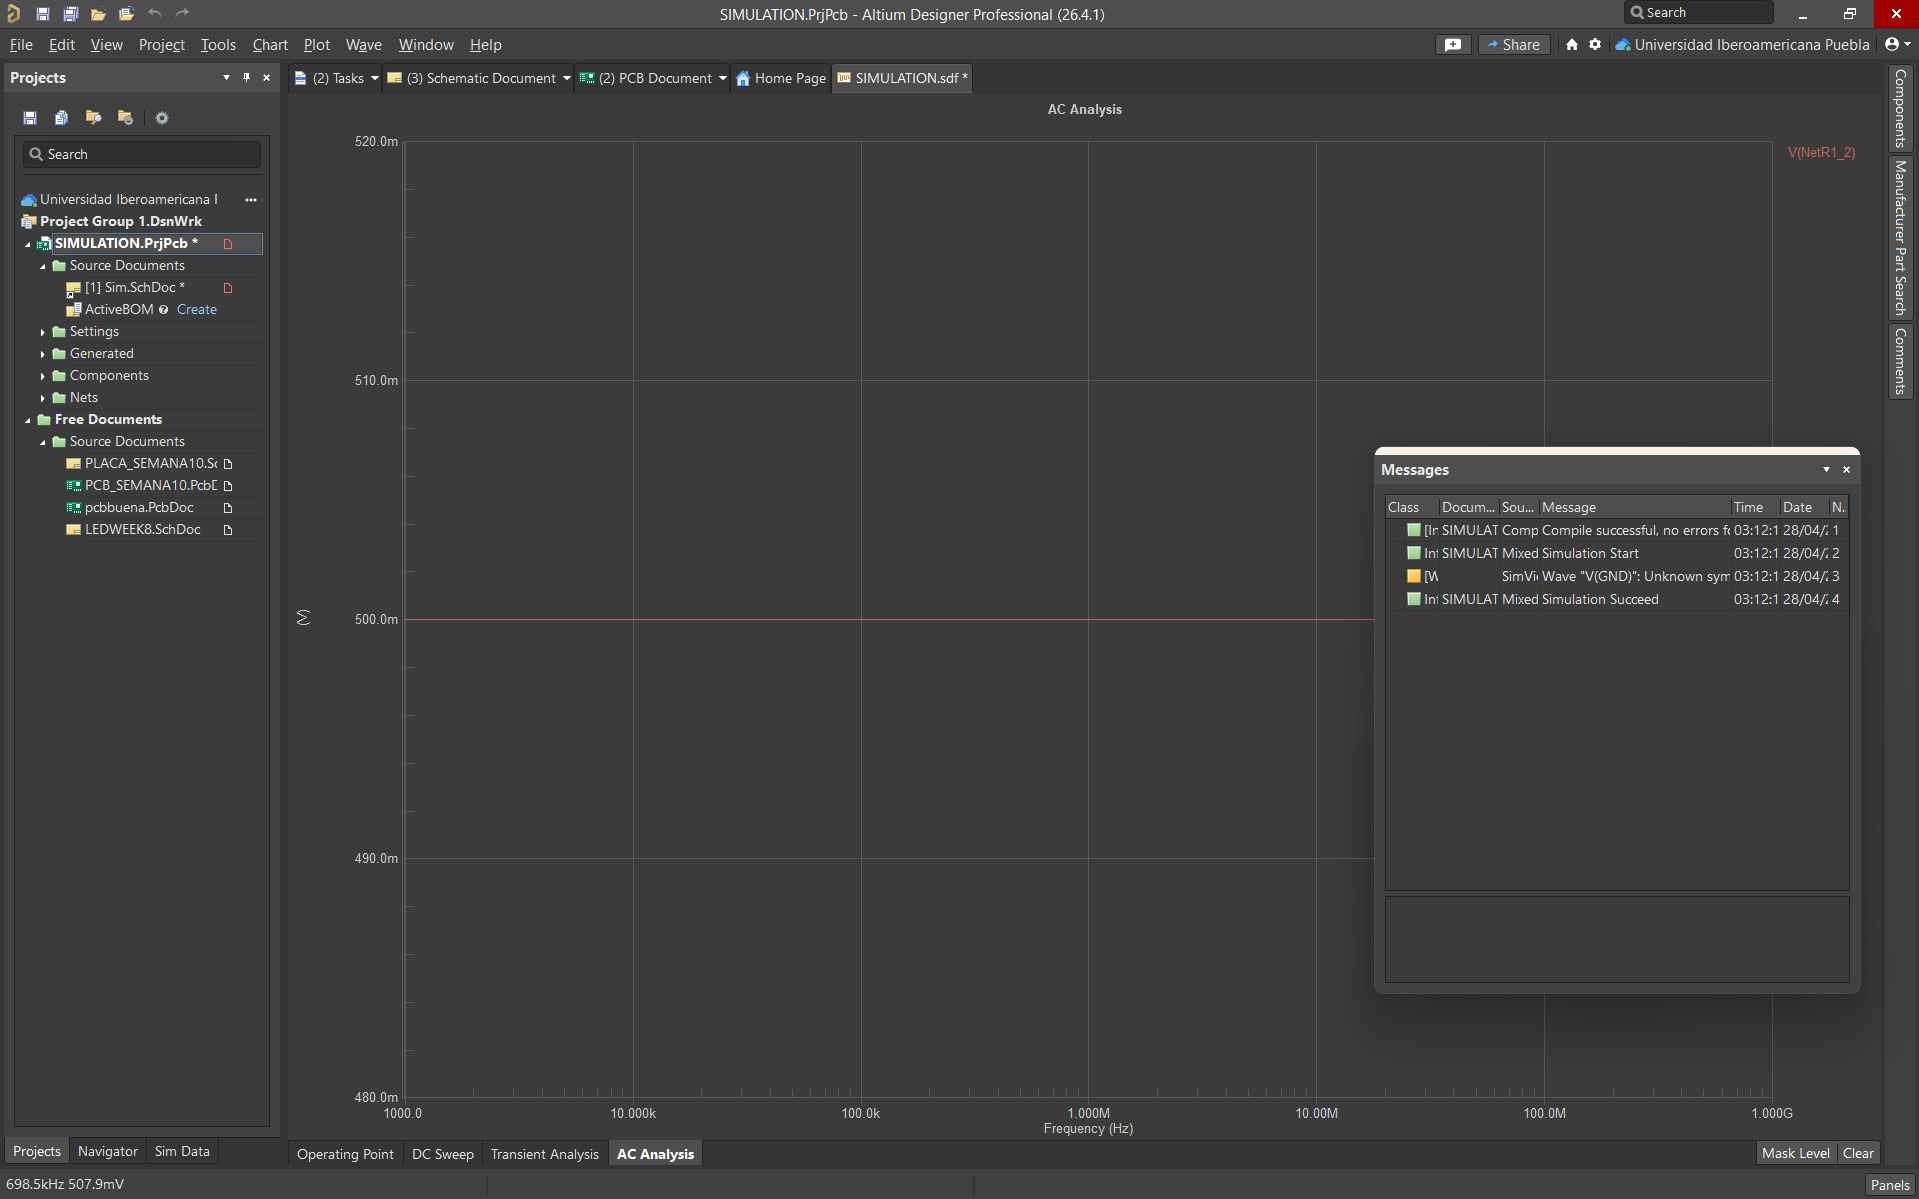Open the Wave menu
Viewport: 1919px width, 1199px height.
pyautogui.click(x=364, y=45)
